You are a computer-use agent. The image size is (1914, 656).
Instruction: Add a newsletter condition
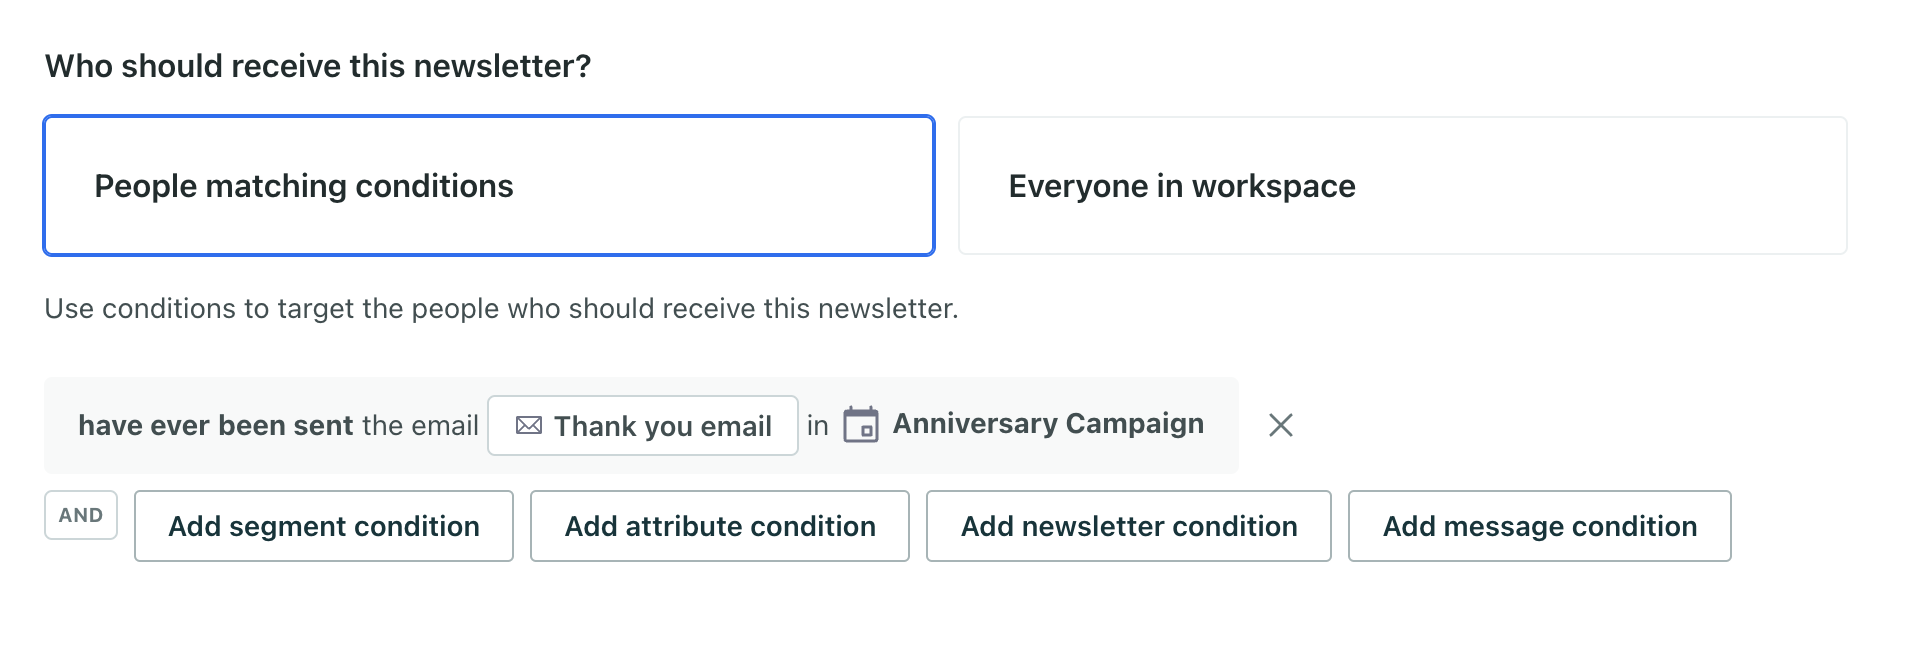pos(1128,526)
